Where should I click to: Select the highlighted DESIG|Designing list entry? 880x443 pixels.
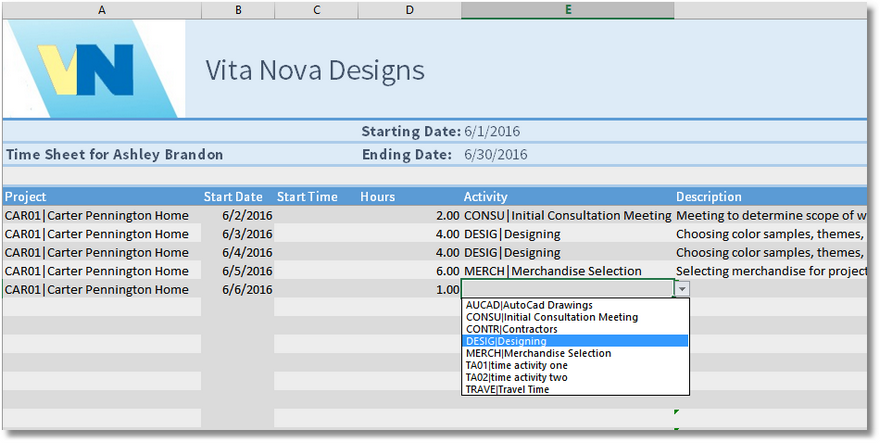click(x=575, y=341)
